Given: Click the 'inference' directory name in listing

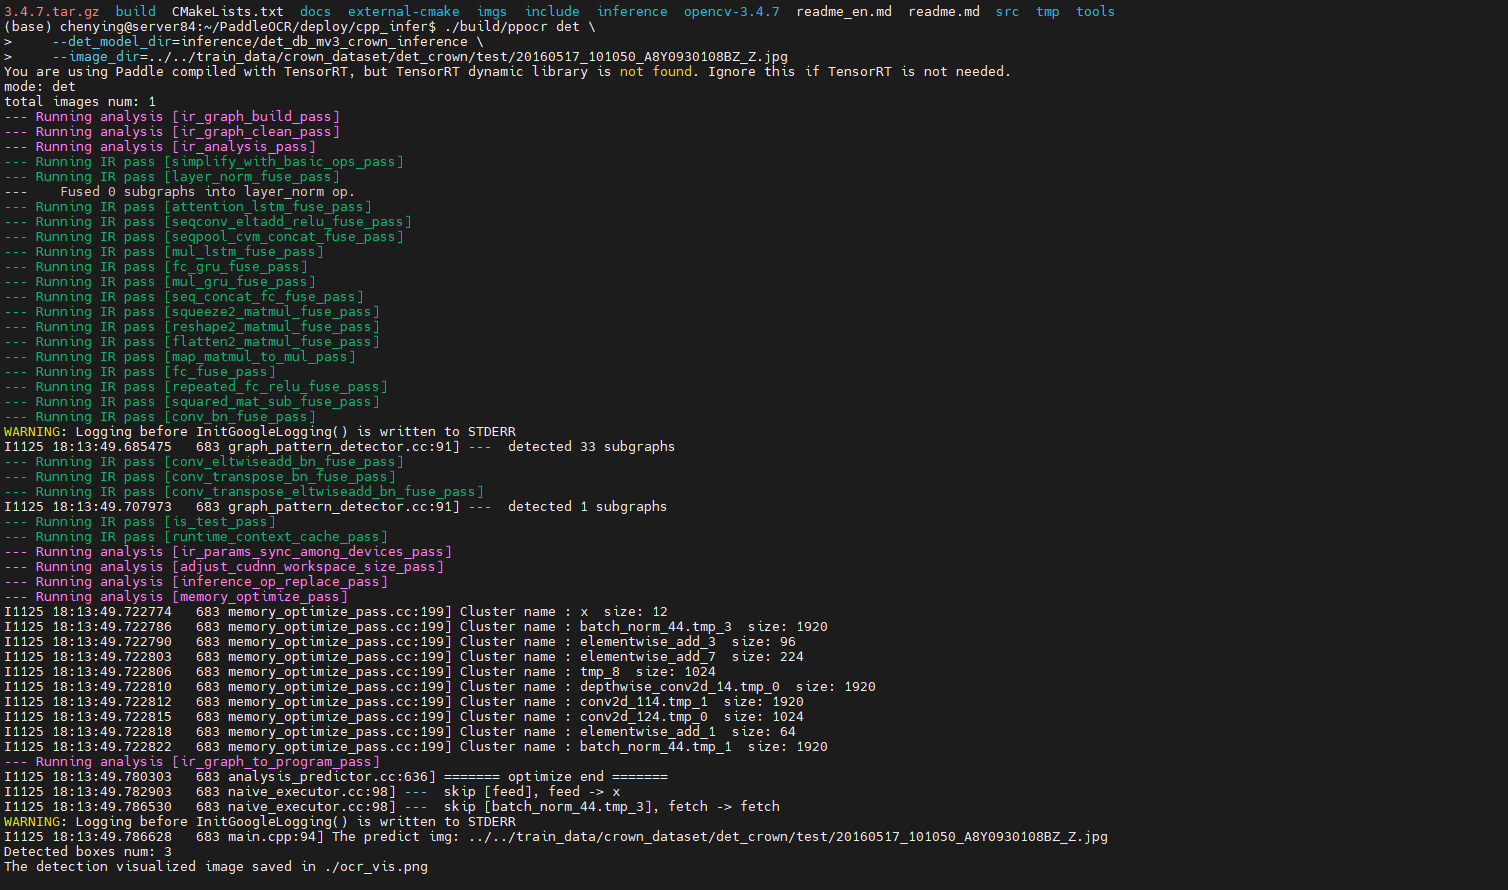Looking at the screenshot, I should [632, 11].
